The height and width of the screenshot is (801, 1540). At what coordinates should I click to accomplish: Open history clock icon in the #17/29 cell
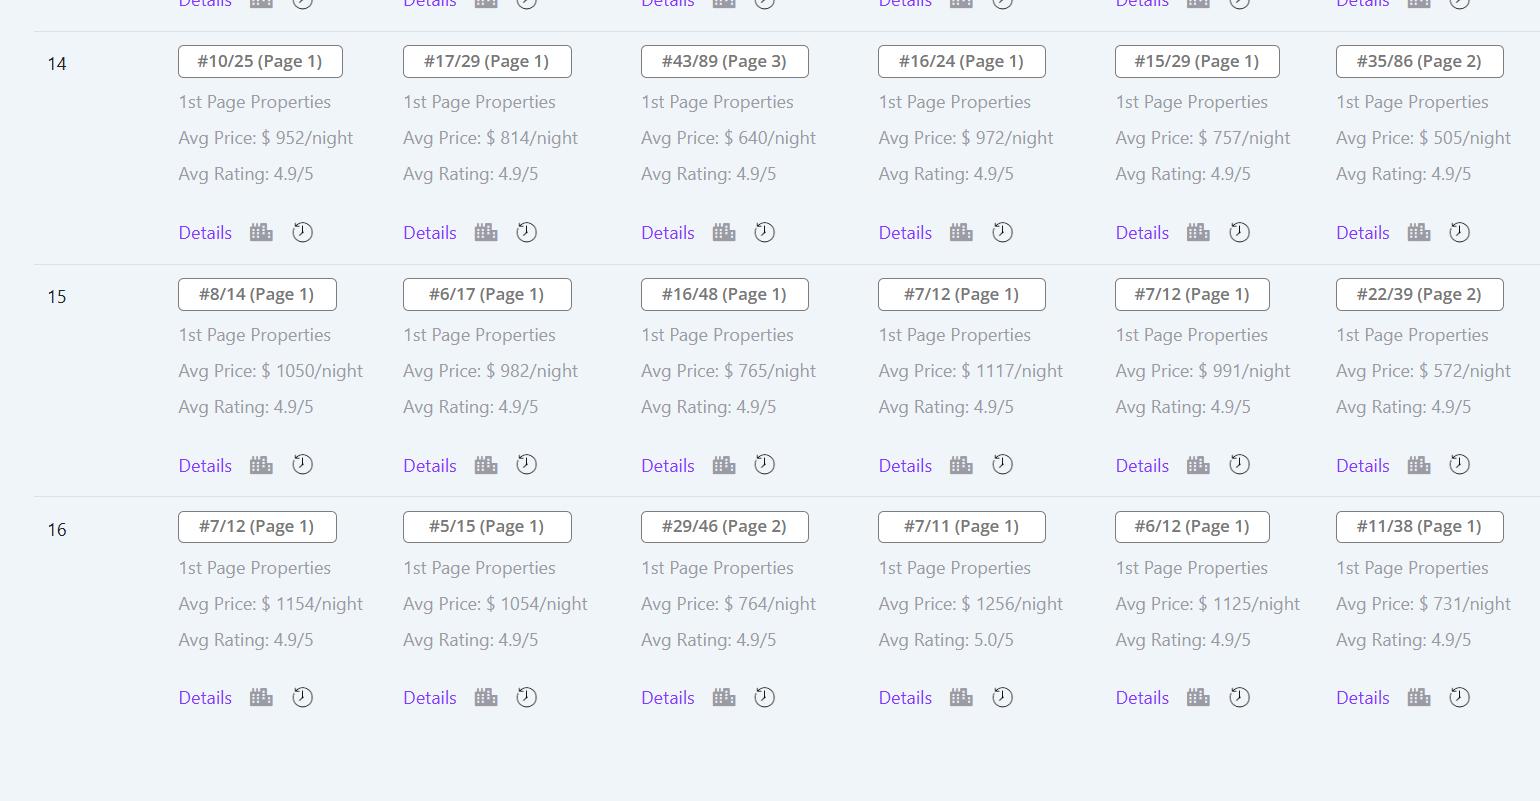[x=526, y=232]
